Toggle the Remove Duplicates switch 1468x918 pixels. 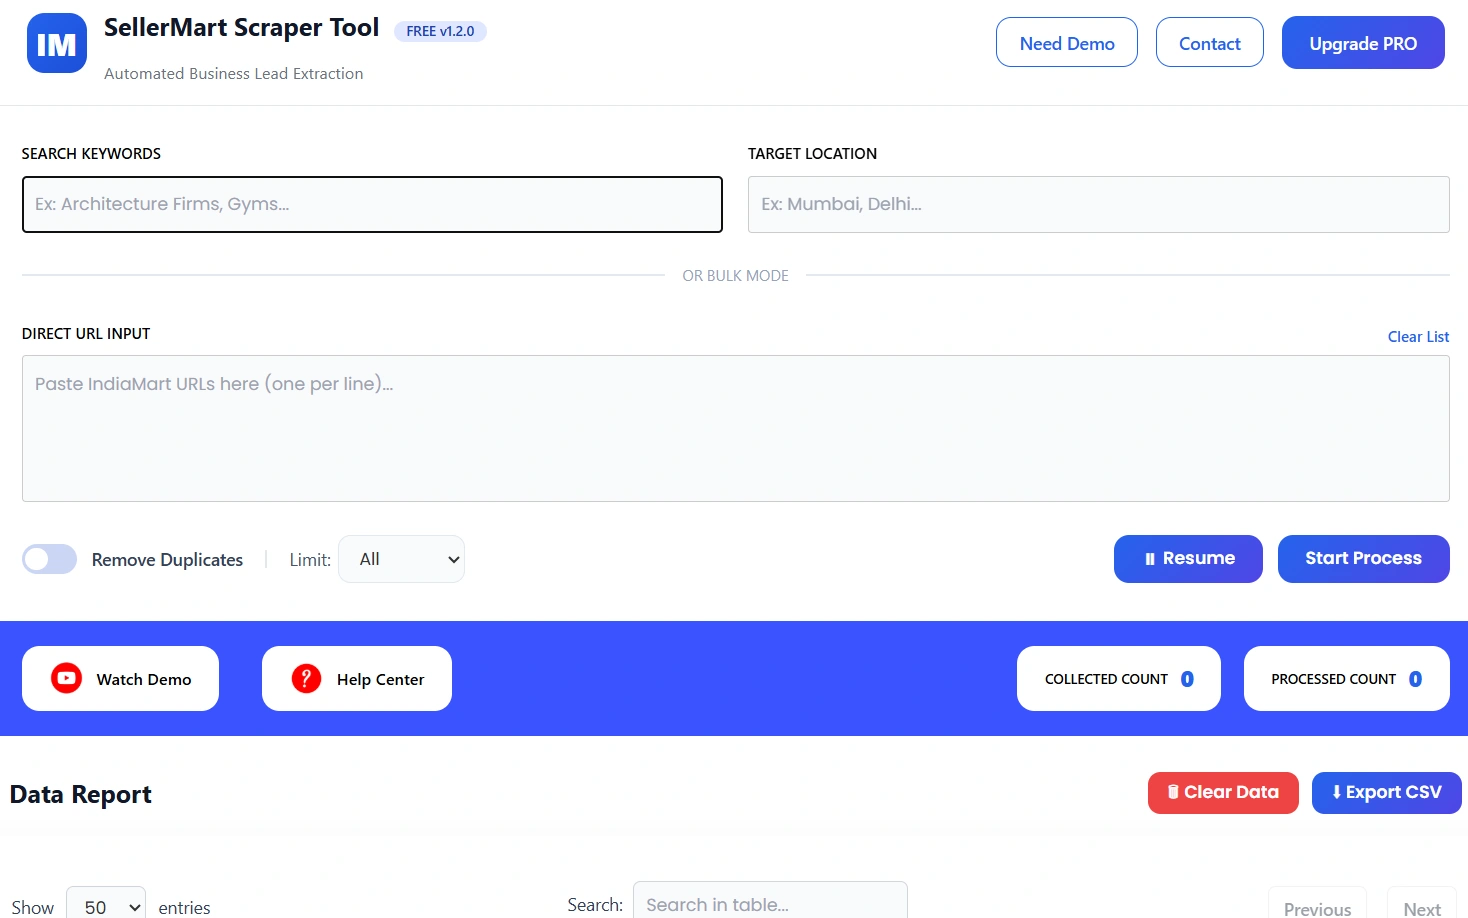coord(50,559)
